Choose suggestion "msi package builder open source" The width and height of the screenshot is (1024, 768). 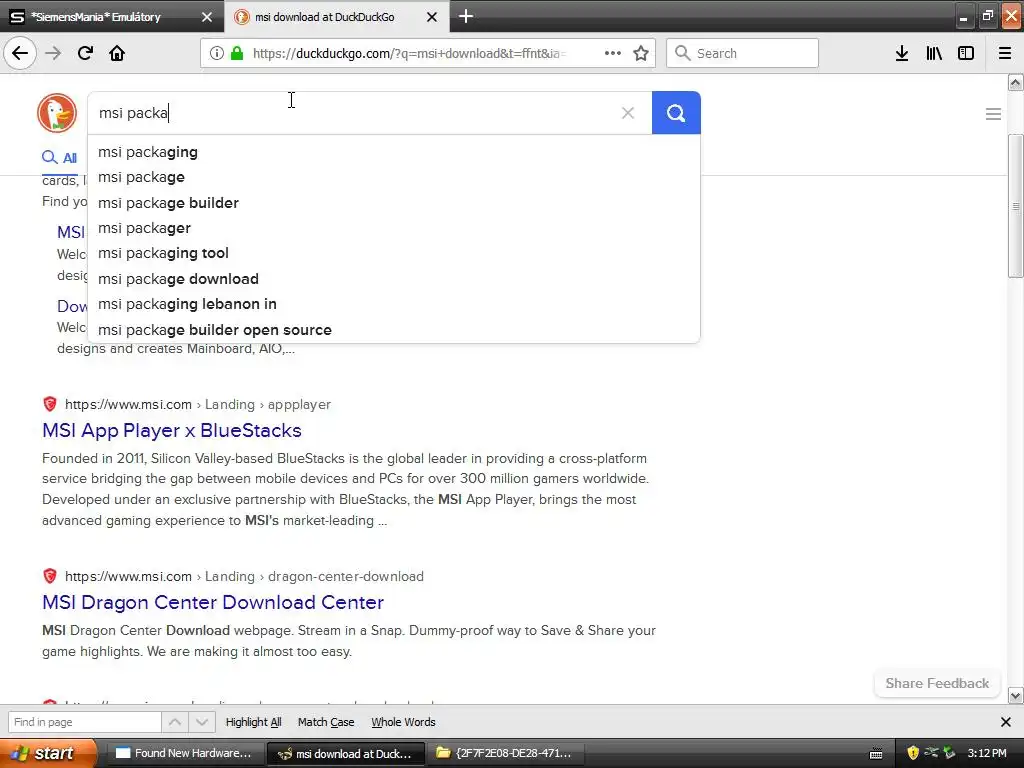coord(394,330)
